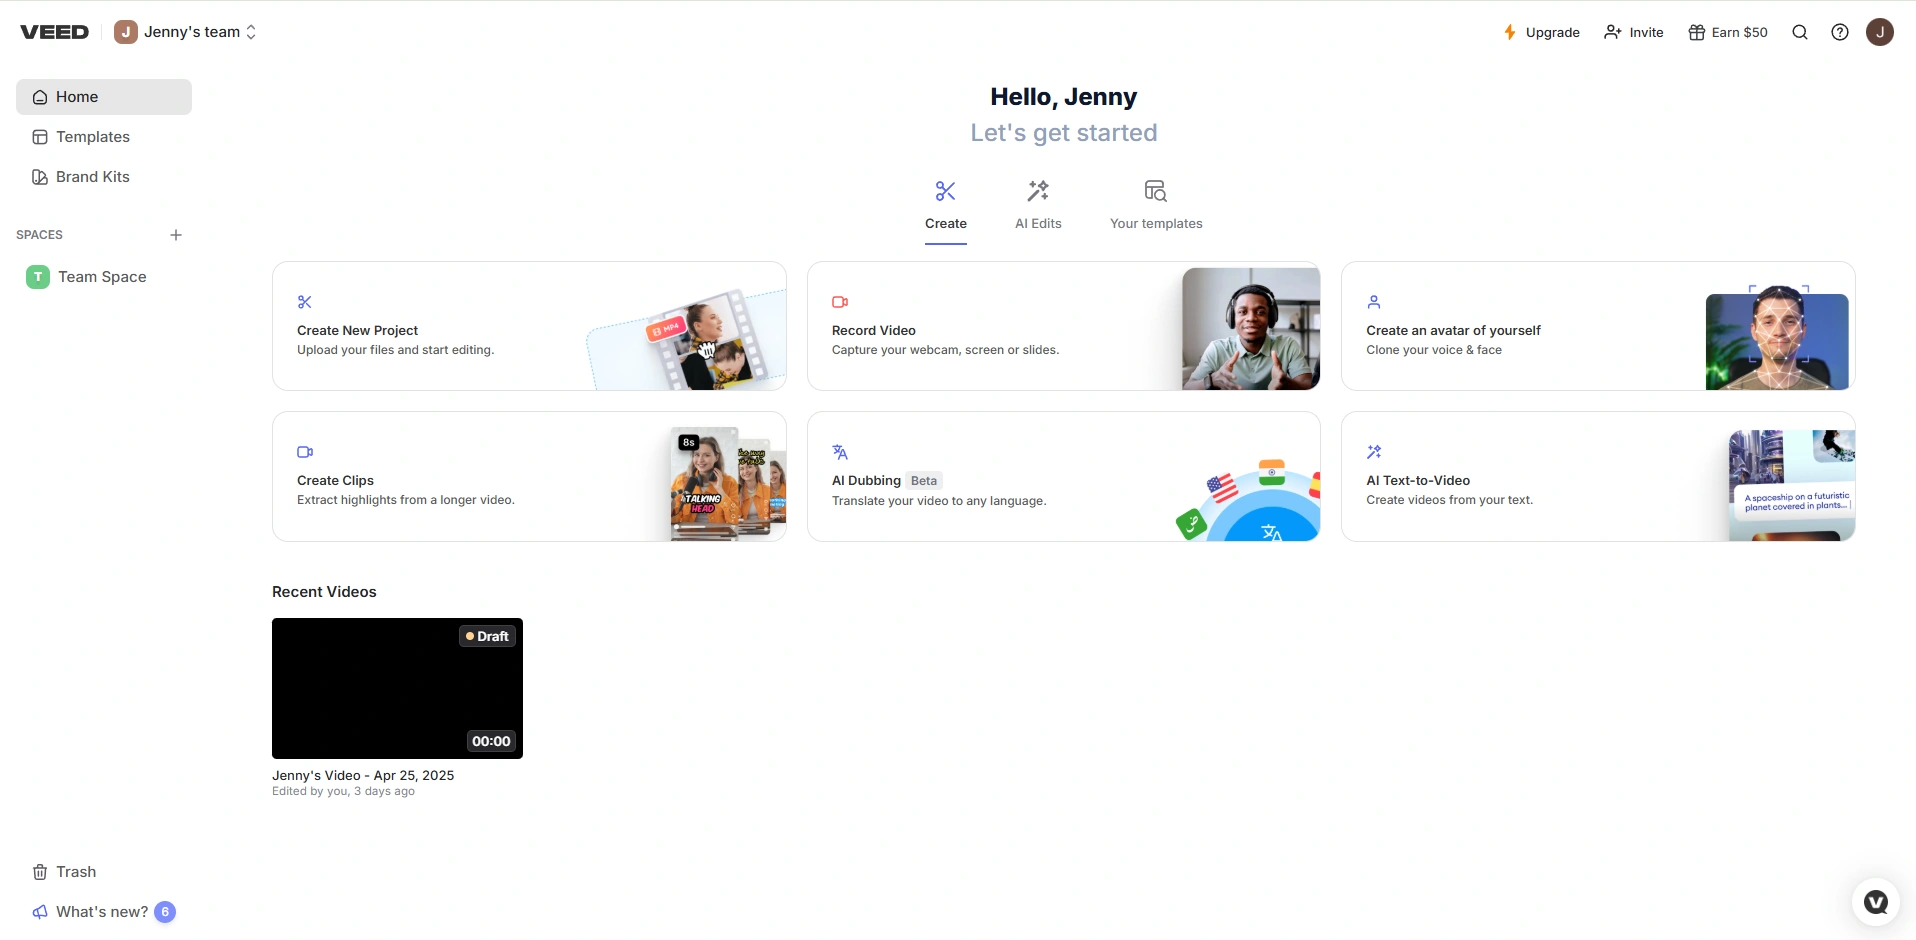The height and width of the screenshot is (940, 1916).
Task: Open the VEED chat widget bubble
Action: [1876, 902]
